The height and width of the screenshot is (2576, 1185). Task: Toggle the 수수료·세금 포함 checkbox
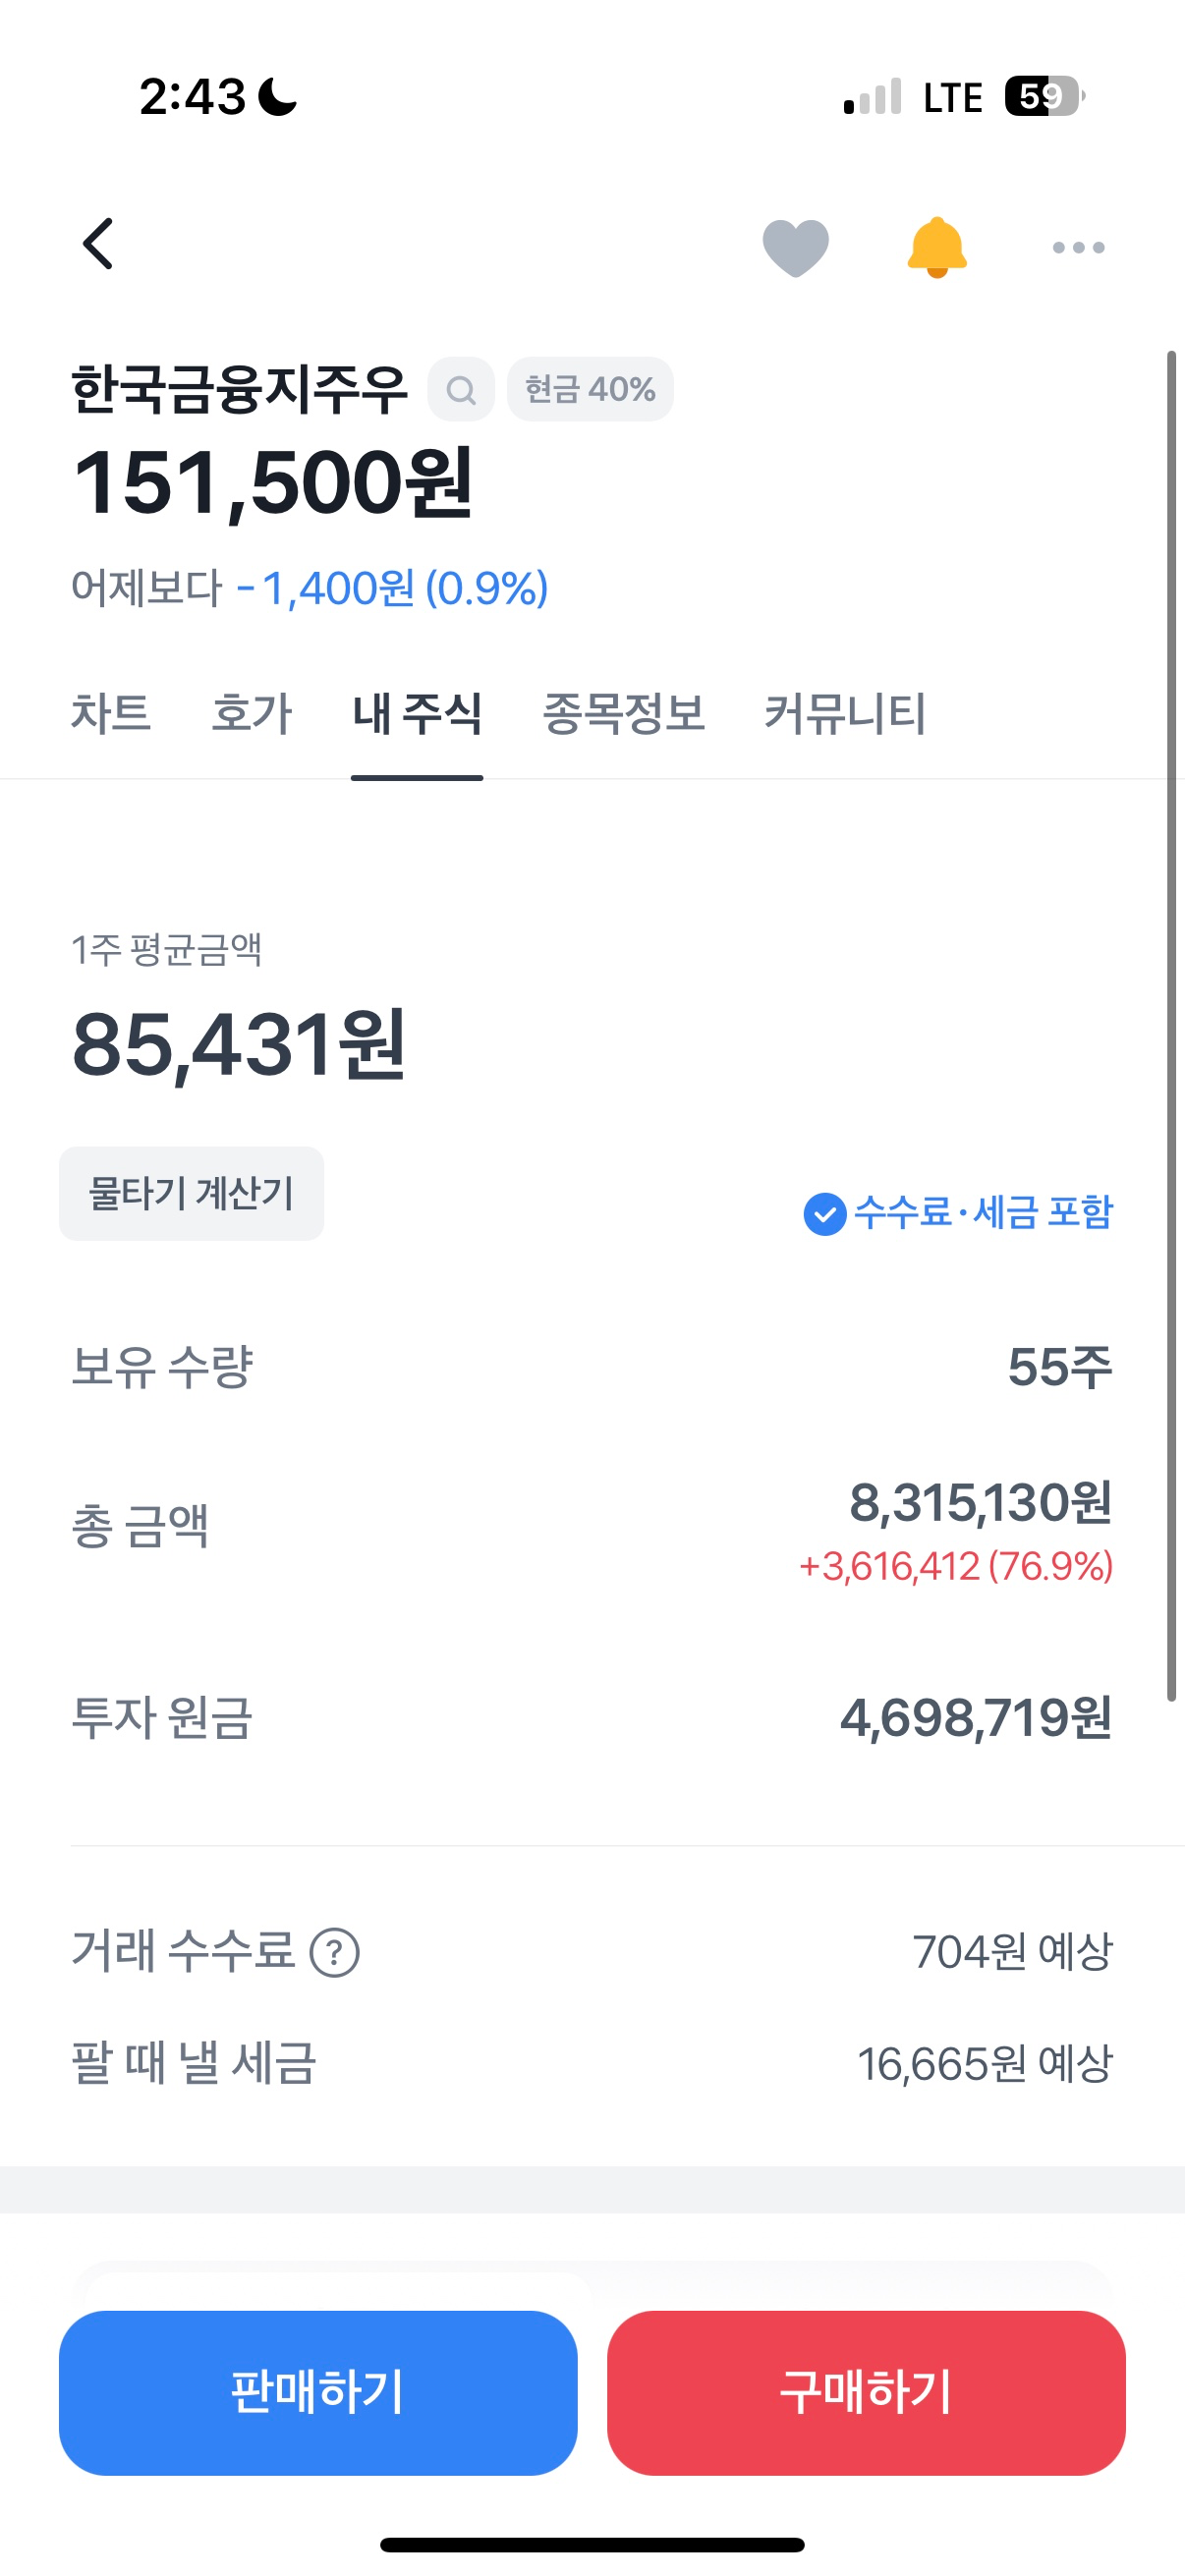[825, 1214]
